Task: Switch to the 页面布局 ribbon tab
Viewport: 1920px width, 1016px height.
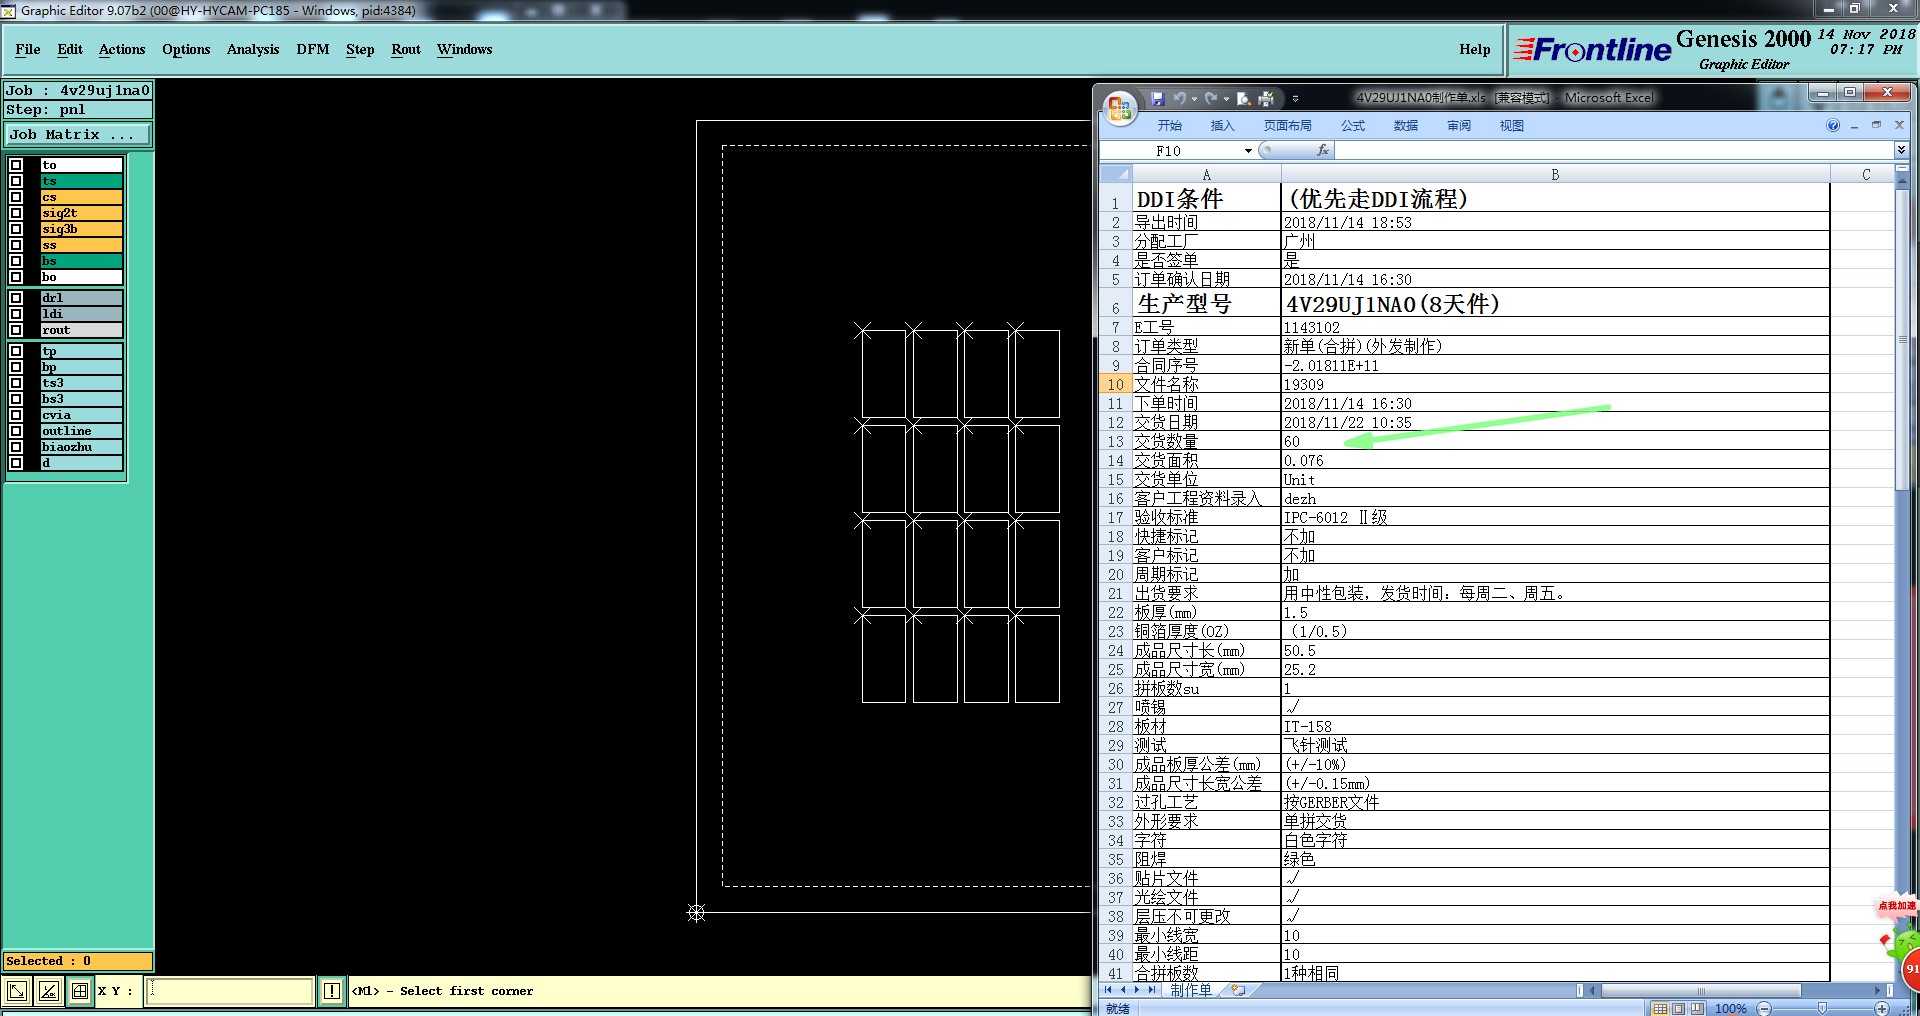Action: pyautogui.click(x=1287, y=125)
